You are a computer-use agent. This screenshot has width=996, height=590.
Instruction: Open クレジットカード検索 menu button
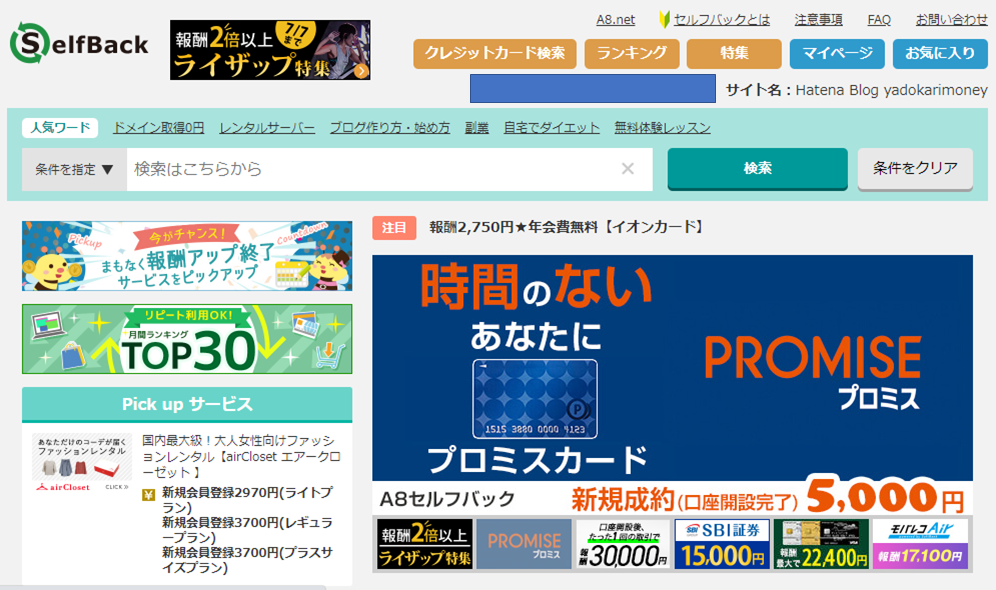495,53
